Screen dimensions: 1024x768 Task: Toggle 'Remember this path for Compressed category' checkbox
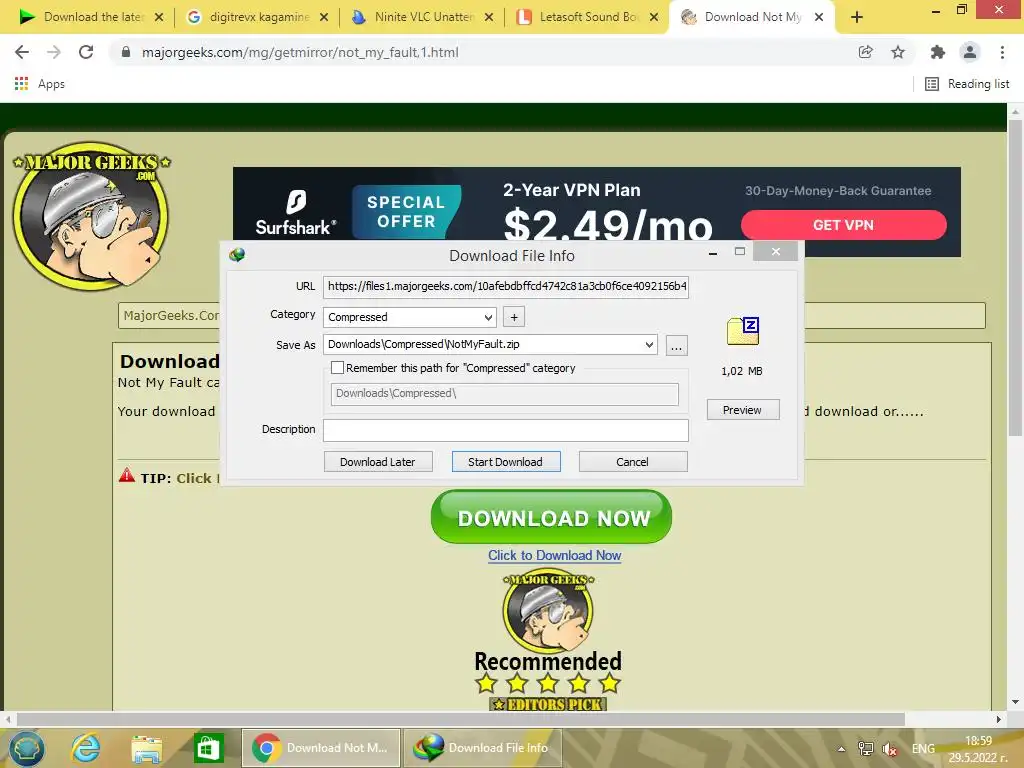click(x=337, y=368)
